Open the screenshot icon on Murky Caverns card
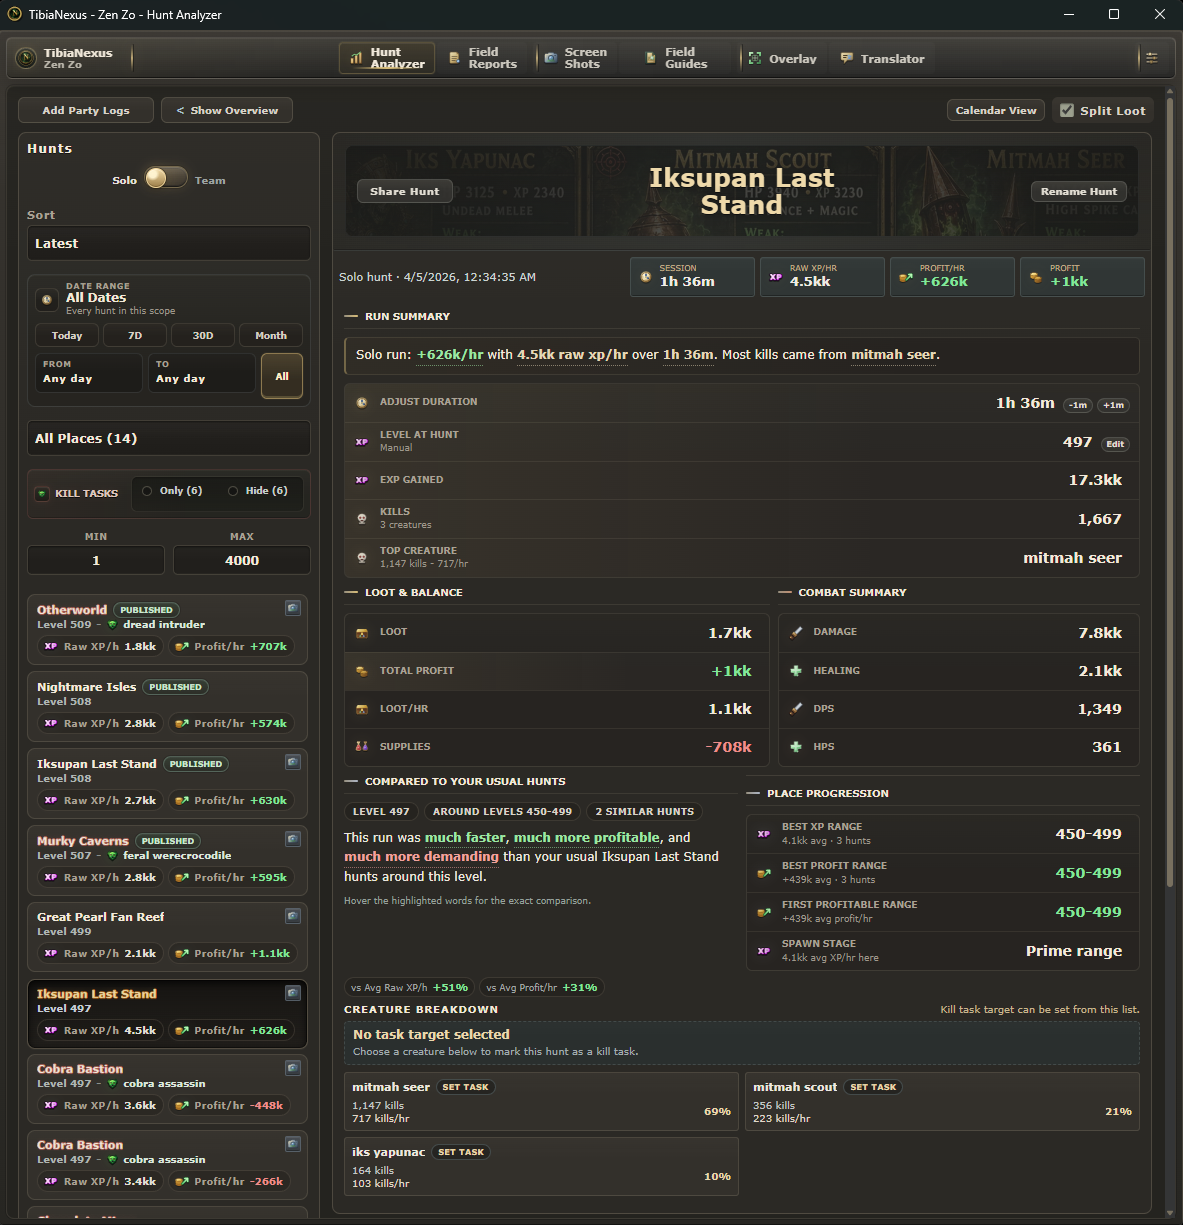This screenshot has height=1225, width=1183. click(x=293, y=839)
